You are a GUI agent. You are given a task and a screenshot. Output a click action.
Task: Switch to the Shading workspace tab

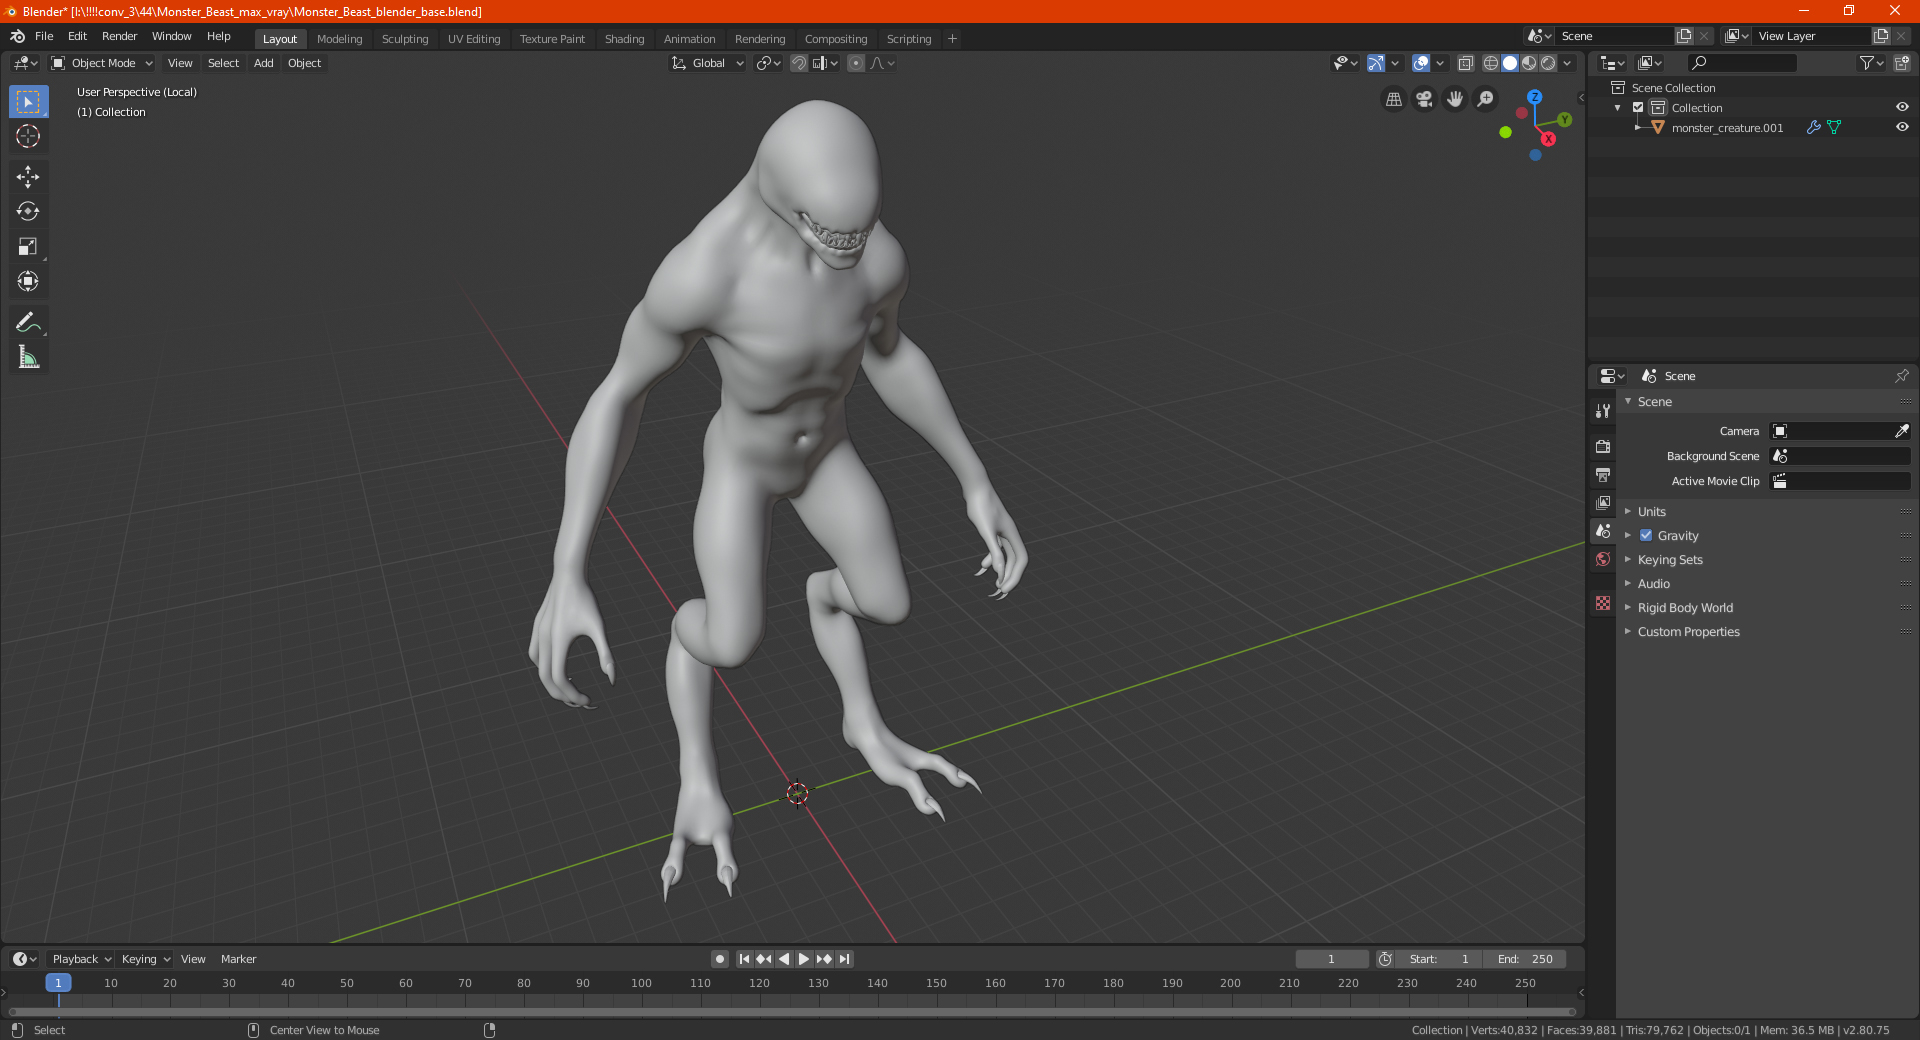tap(624, 39)
